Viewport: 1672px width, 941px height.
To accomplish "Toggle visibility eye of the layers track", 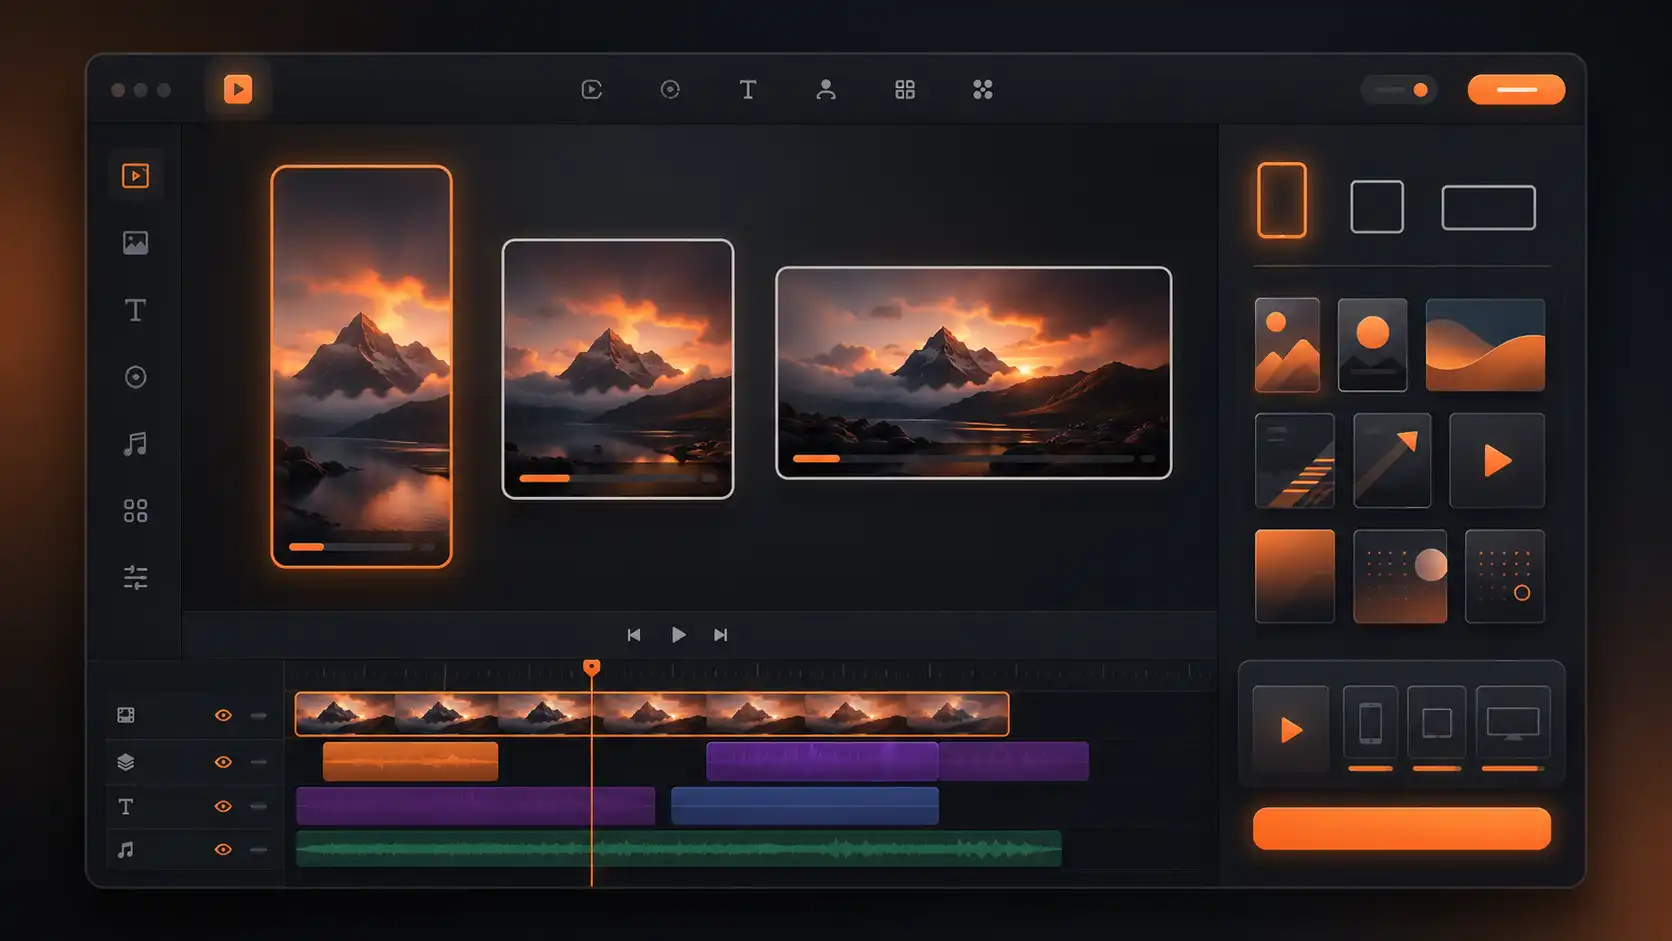I will [x=223, y=762].
